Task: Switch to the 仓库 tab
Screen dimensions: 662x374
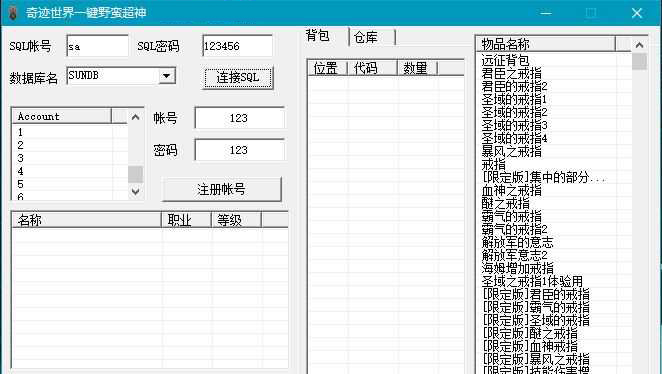Action: (x=372, y=37)
